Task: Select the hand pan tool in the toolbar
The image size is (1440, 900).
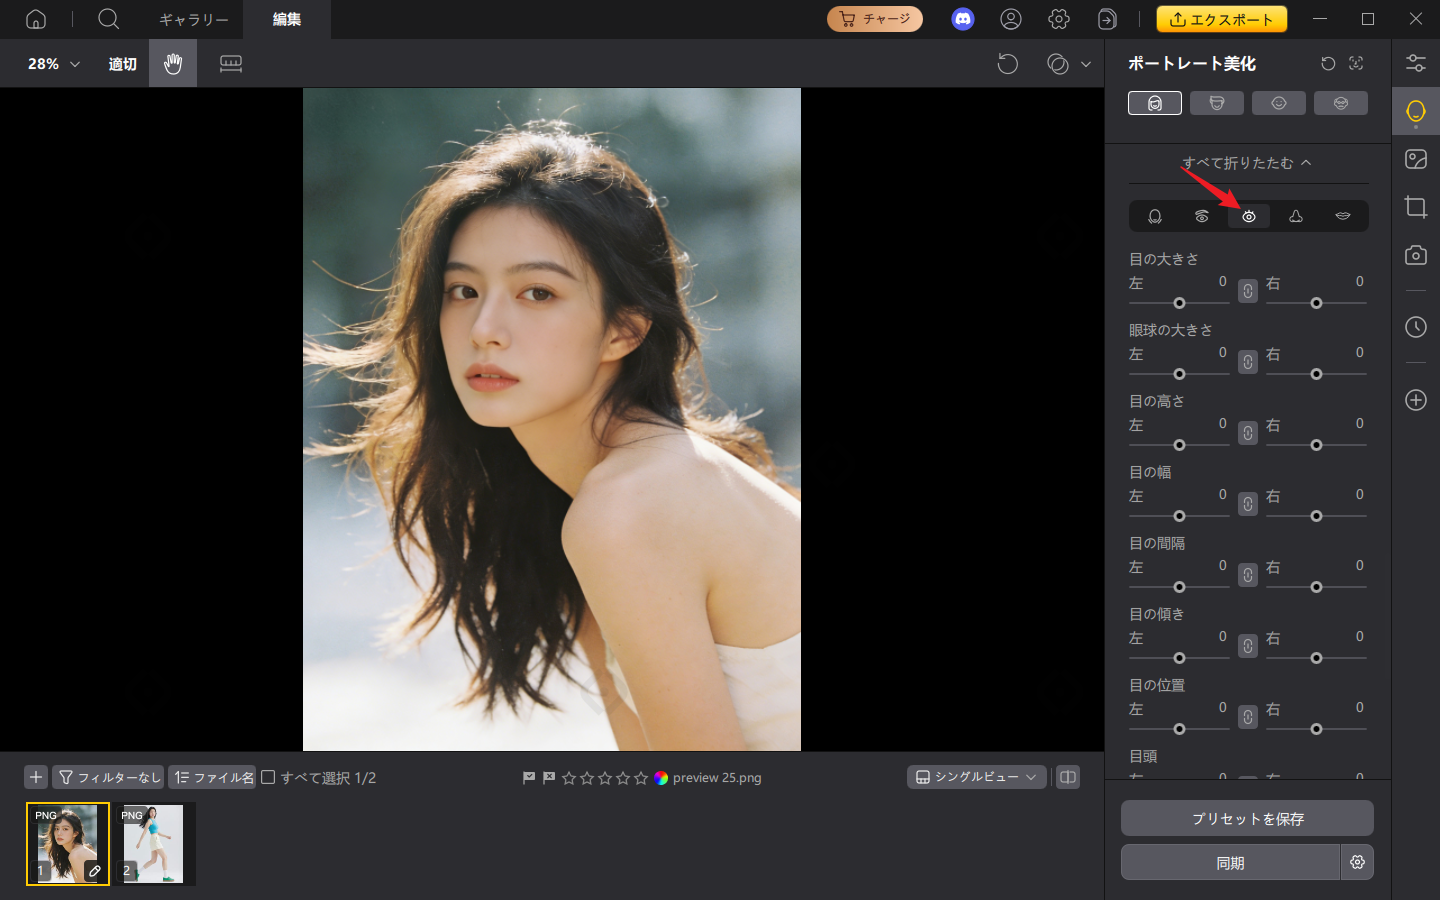Action: pyautogui.click(x=172, y=63)
